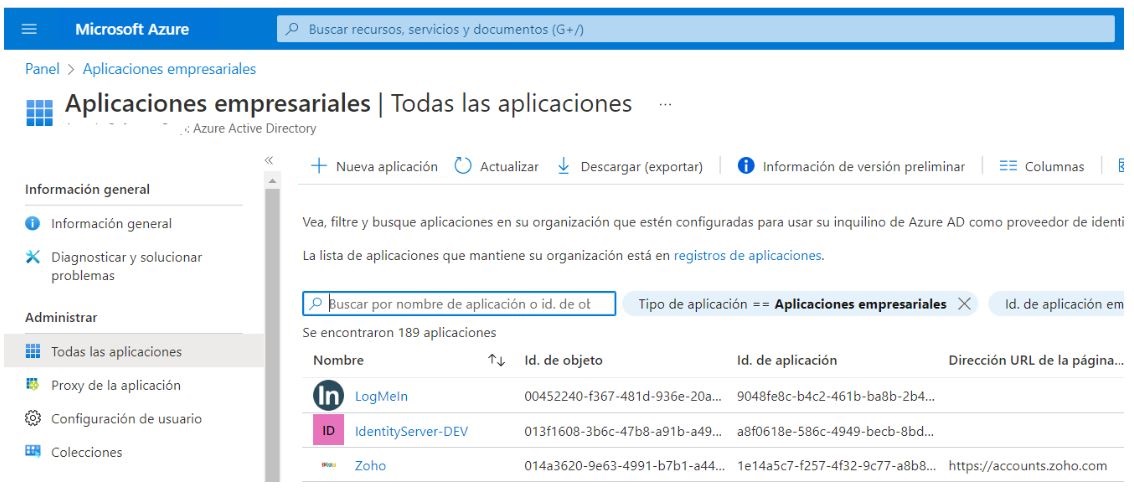Click the blue info icon in toolbar
1134x492 pixels.
[746, 166]
